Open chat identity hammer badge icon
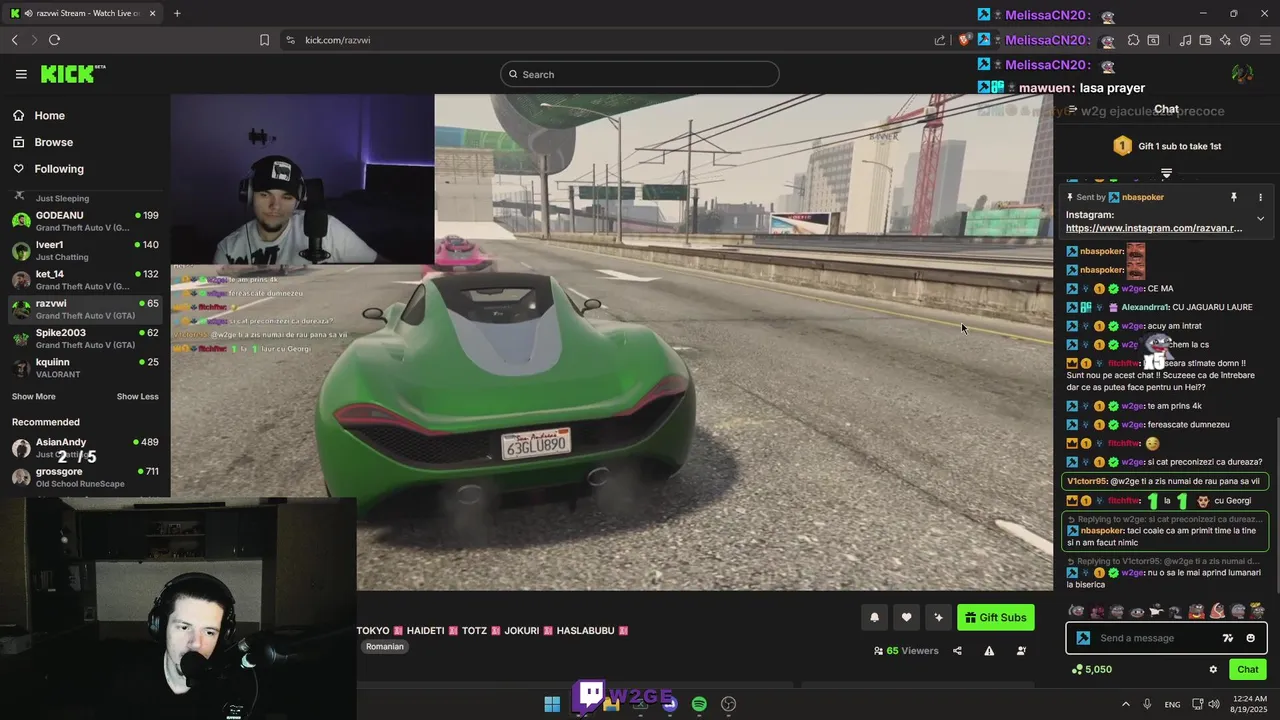Viewport: 1280px width, 720px height. coord(1083,638)
